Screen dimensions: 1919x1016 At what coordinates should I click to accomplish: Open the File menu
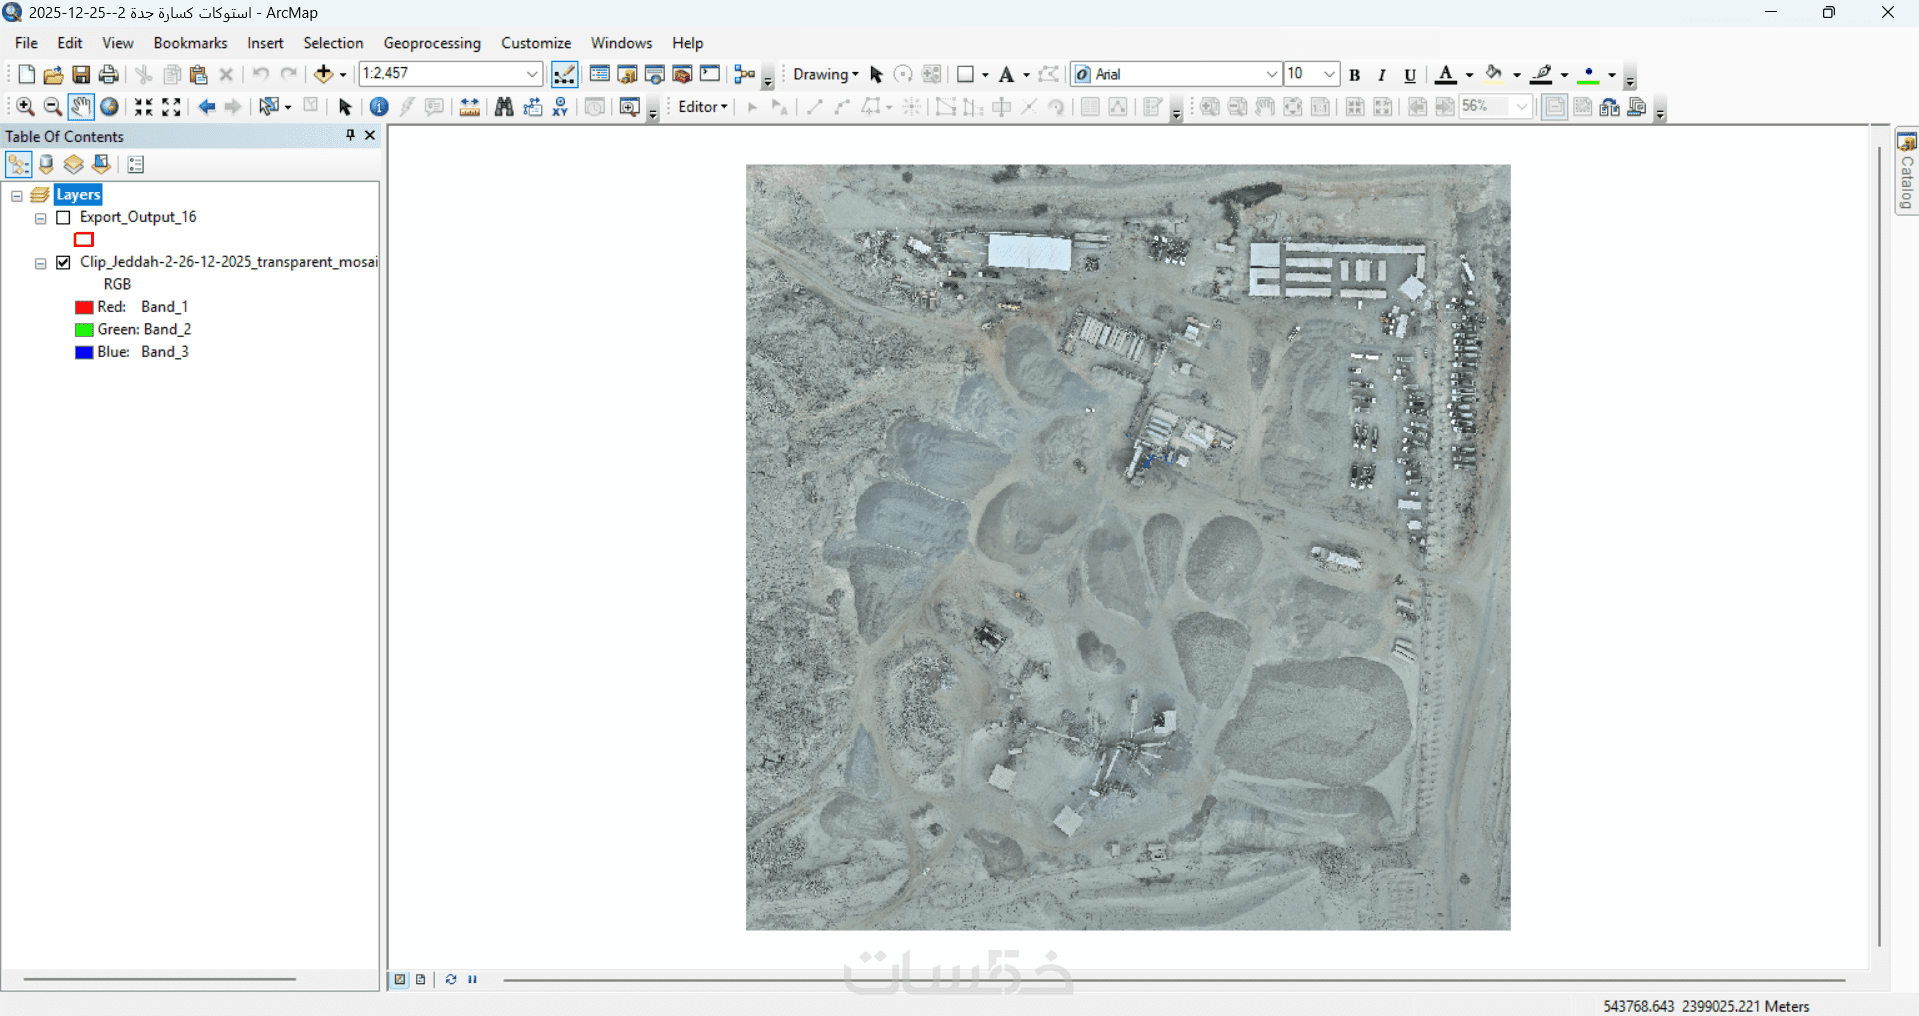(26, 43)
